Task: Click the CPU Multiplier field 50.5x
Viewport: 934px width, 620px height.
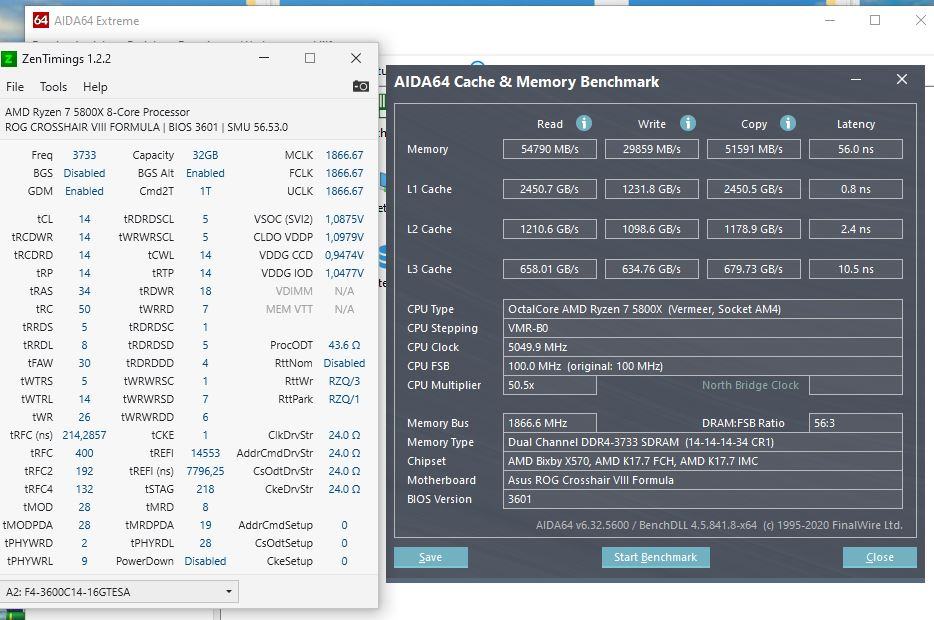Action: point(550,385)
